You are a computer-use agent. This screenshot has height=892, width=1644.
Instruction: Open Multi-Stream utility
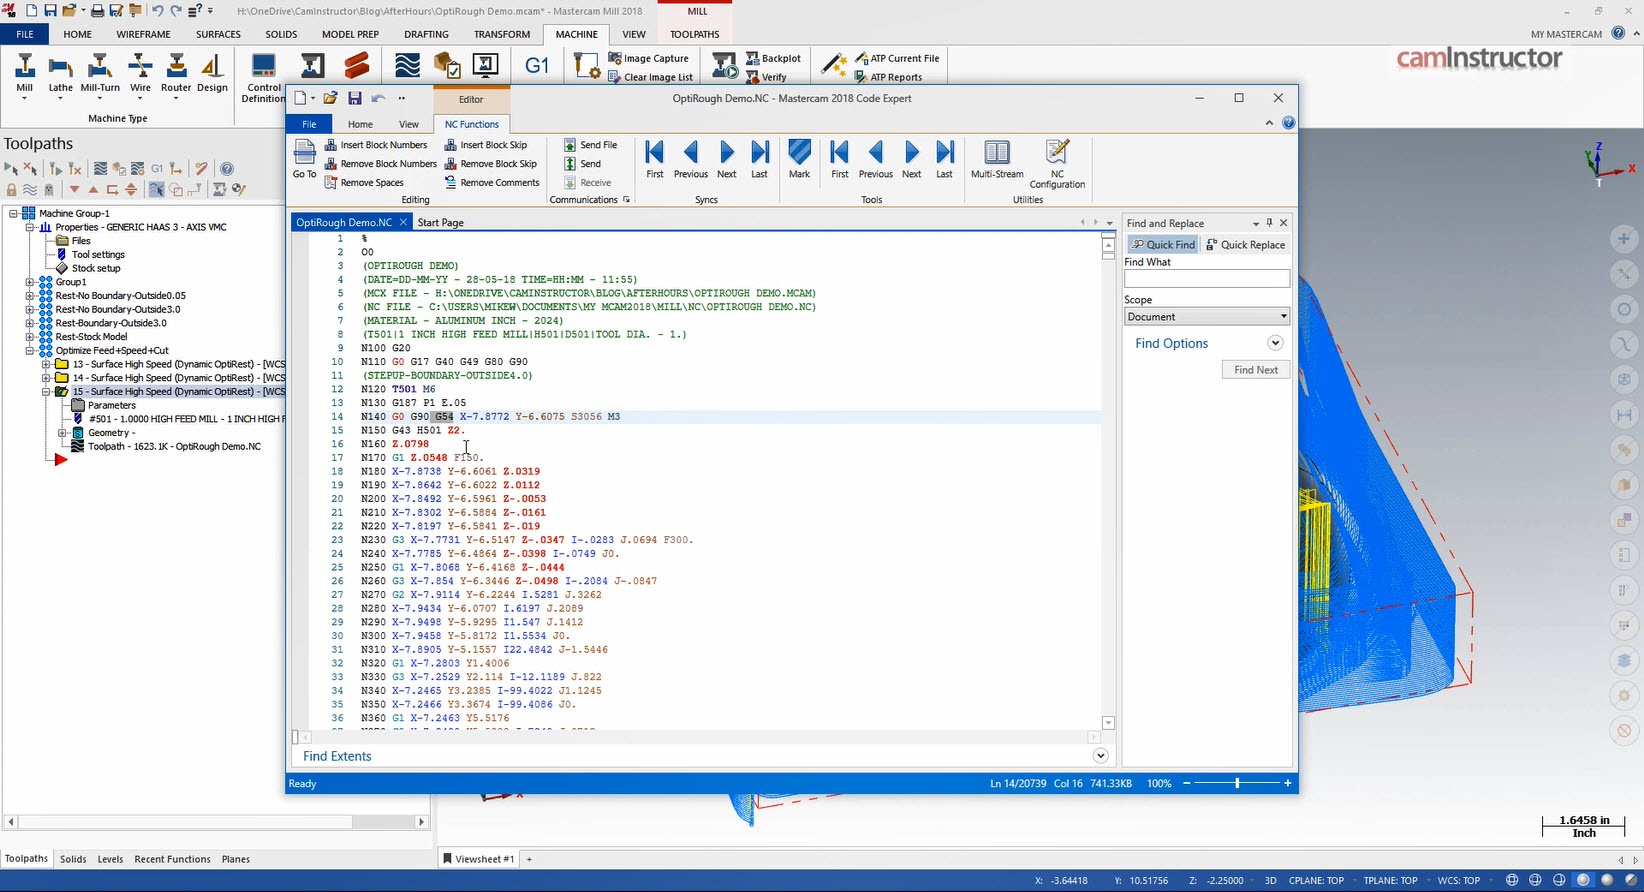997,160
